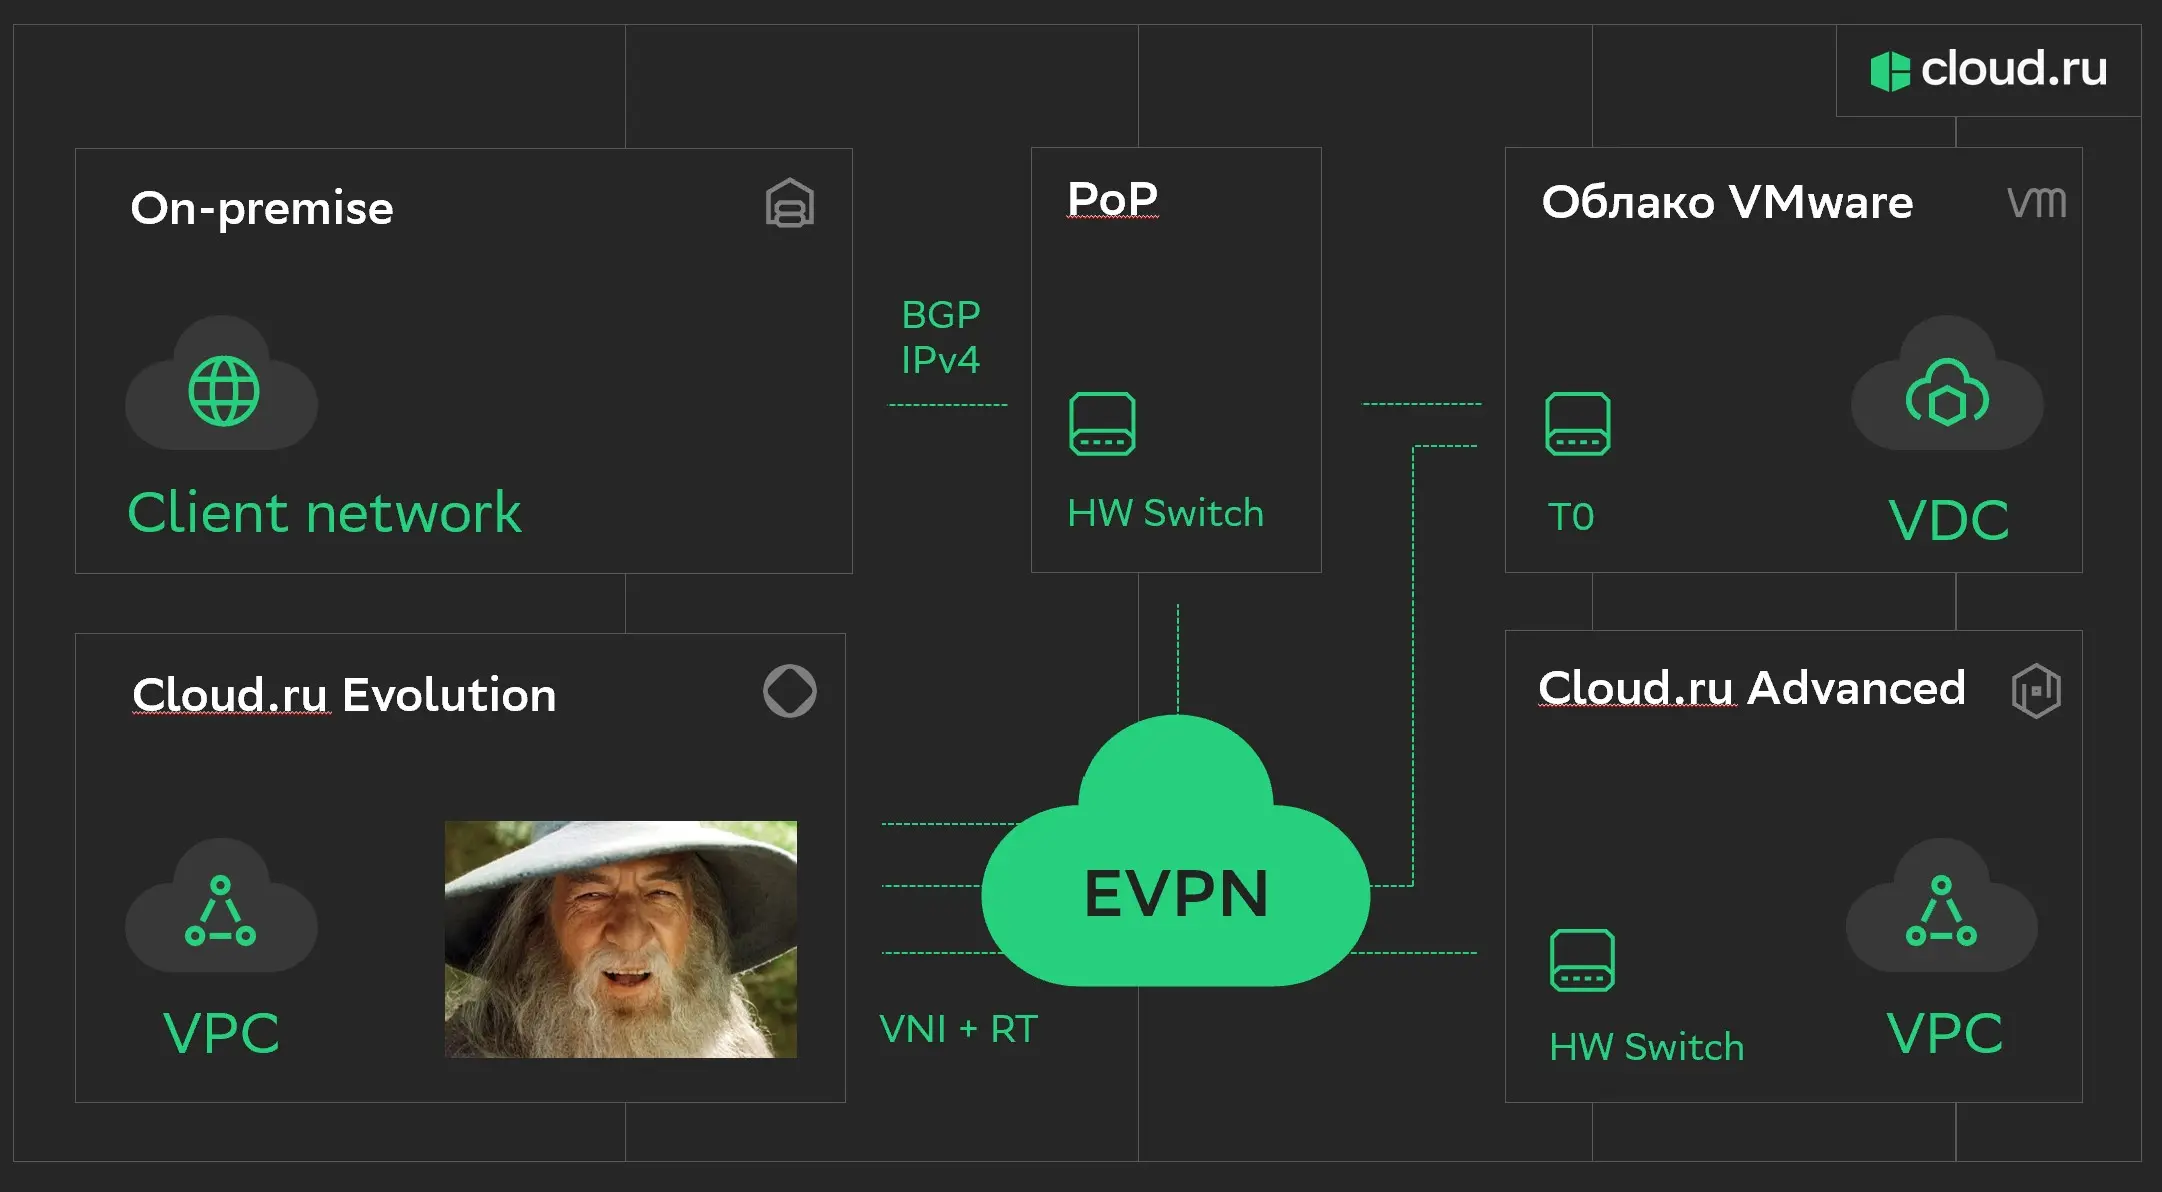
Task: Click the On-premise heading
Action: coord(262,208)
